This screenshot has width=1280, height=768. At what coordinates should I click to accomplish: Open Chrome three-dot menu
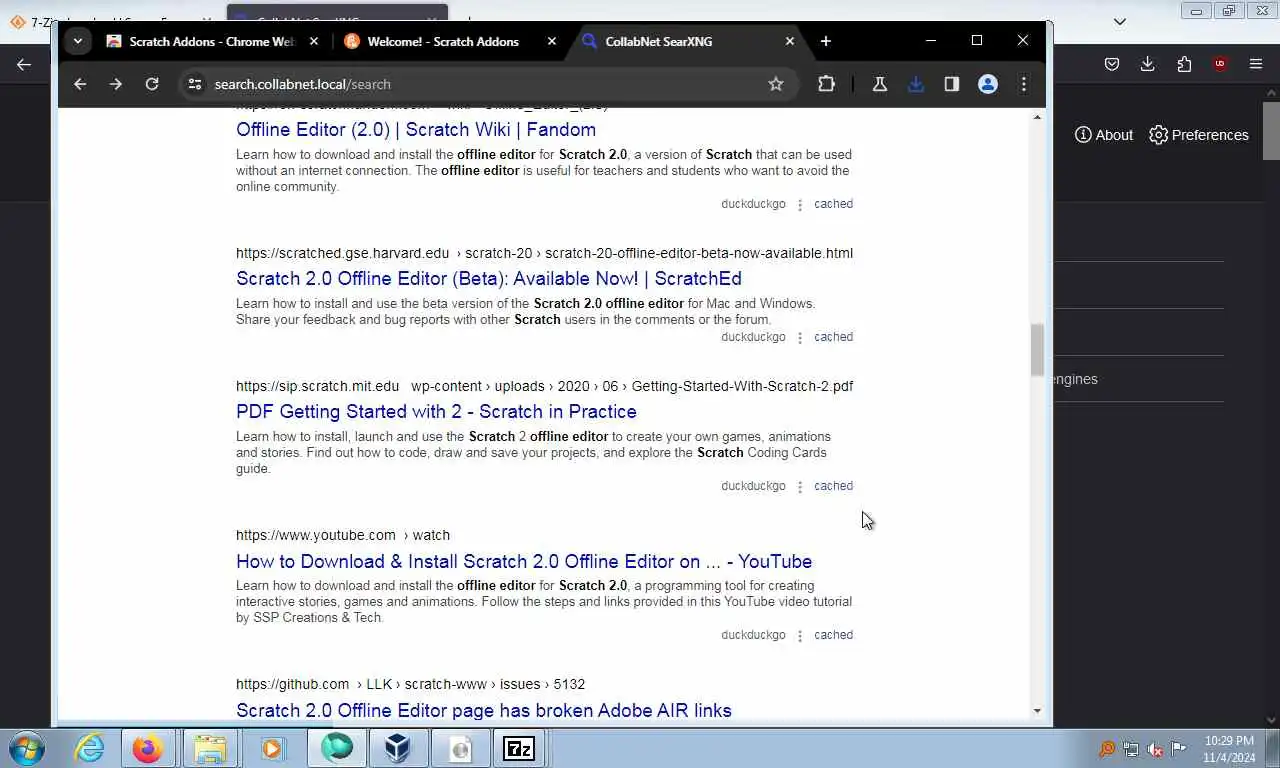click(x=1024, y=84)
